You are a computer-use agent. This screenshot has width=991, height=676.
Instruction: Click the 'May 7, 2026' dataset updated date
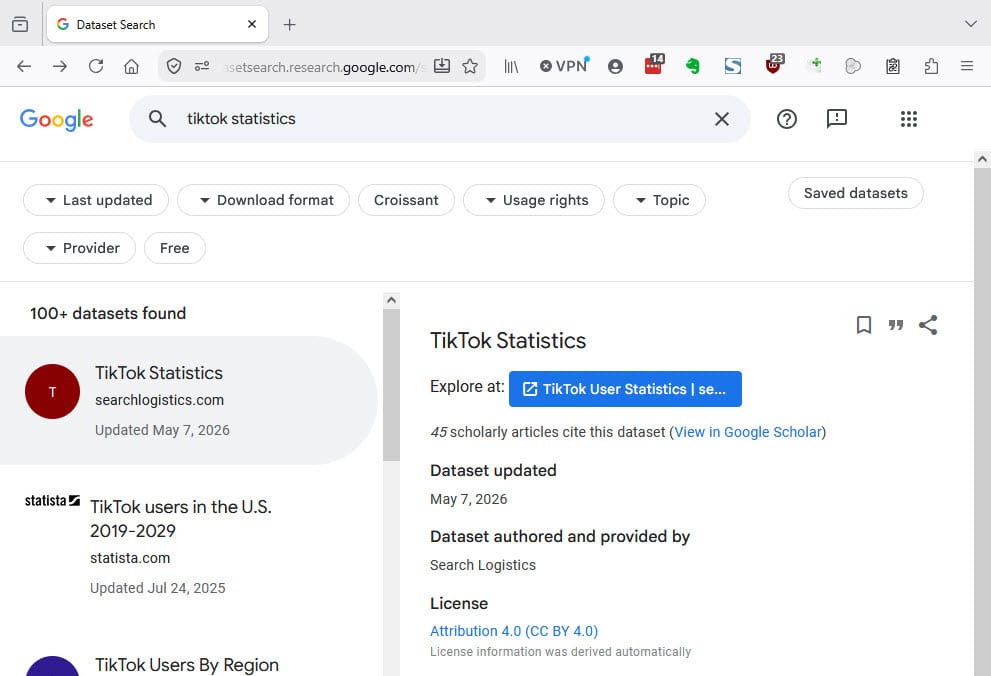point(469,499)
